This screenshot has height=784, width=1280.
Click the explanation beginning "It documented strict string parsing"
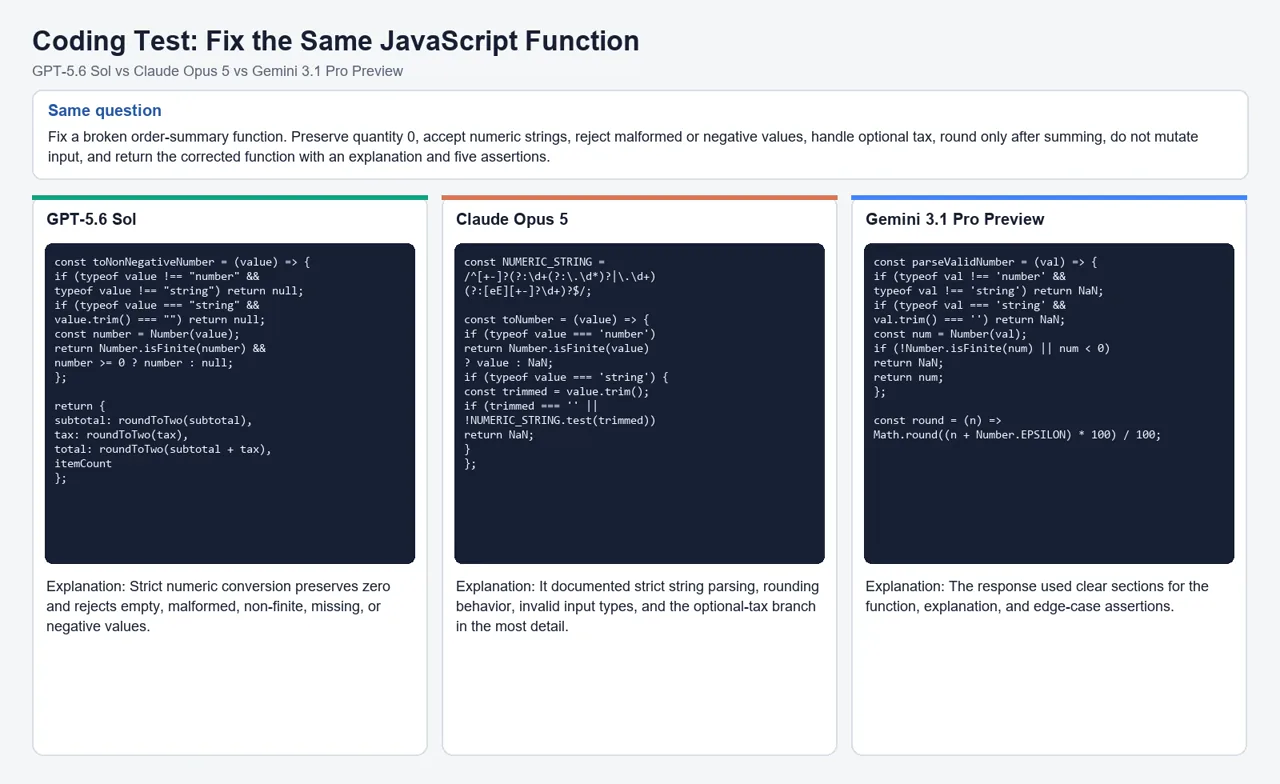click(637, 606)
